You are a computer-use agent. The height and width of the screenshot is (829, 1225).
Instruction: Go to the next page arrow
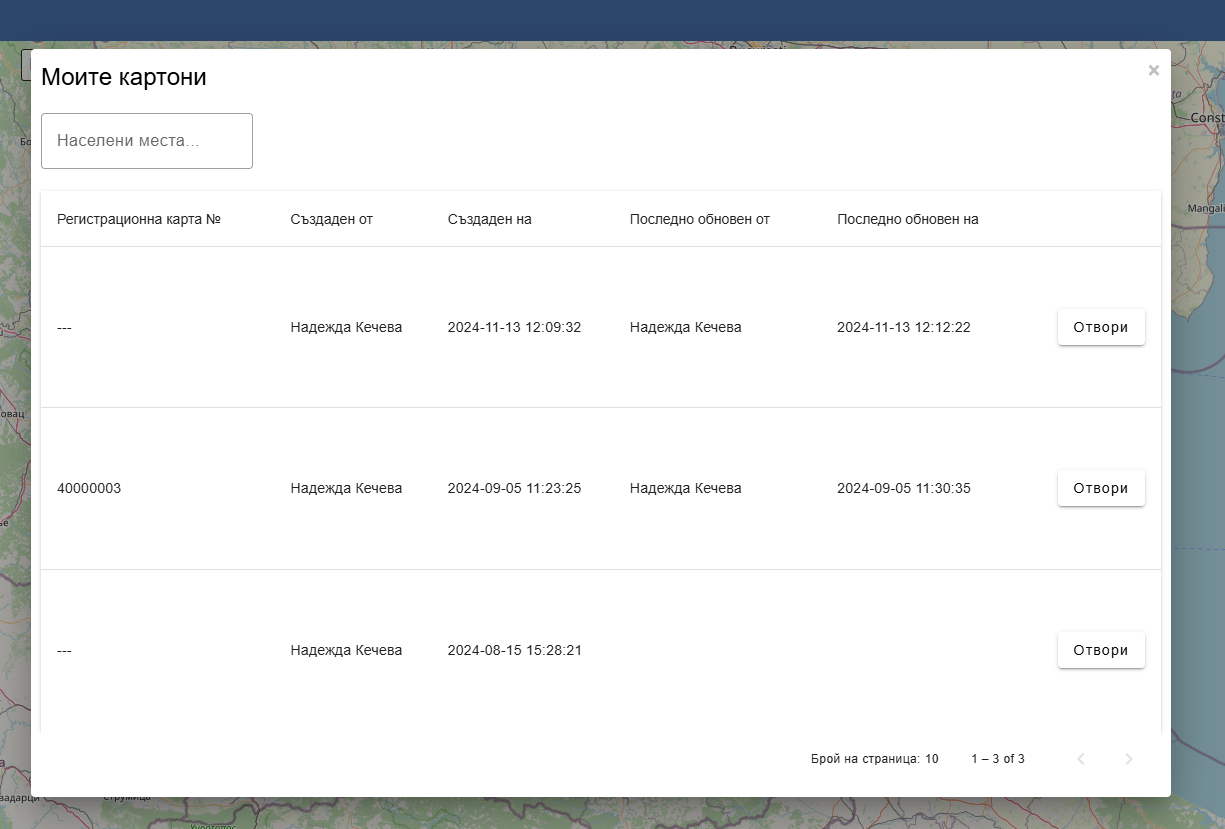pos(1129,759)
